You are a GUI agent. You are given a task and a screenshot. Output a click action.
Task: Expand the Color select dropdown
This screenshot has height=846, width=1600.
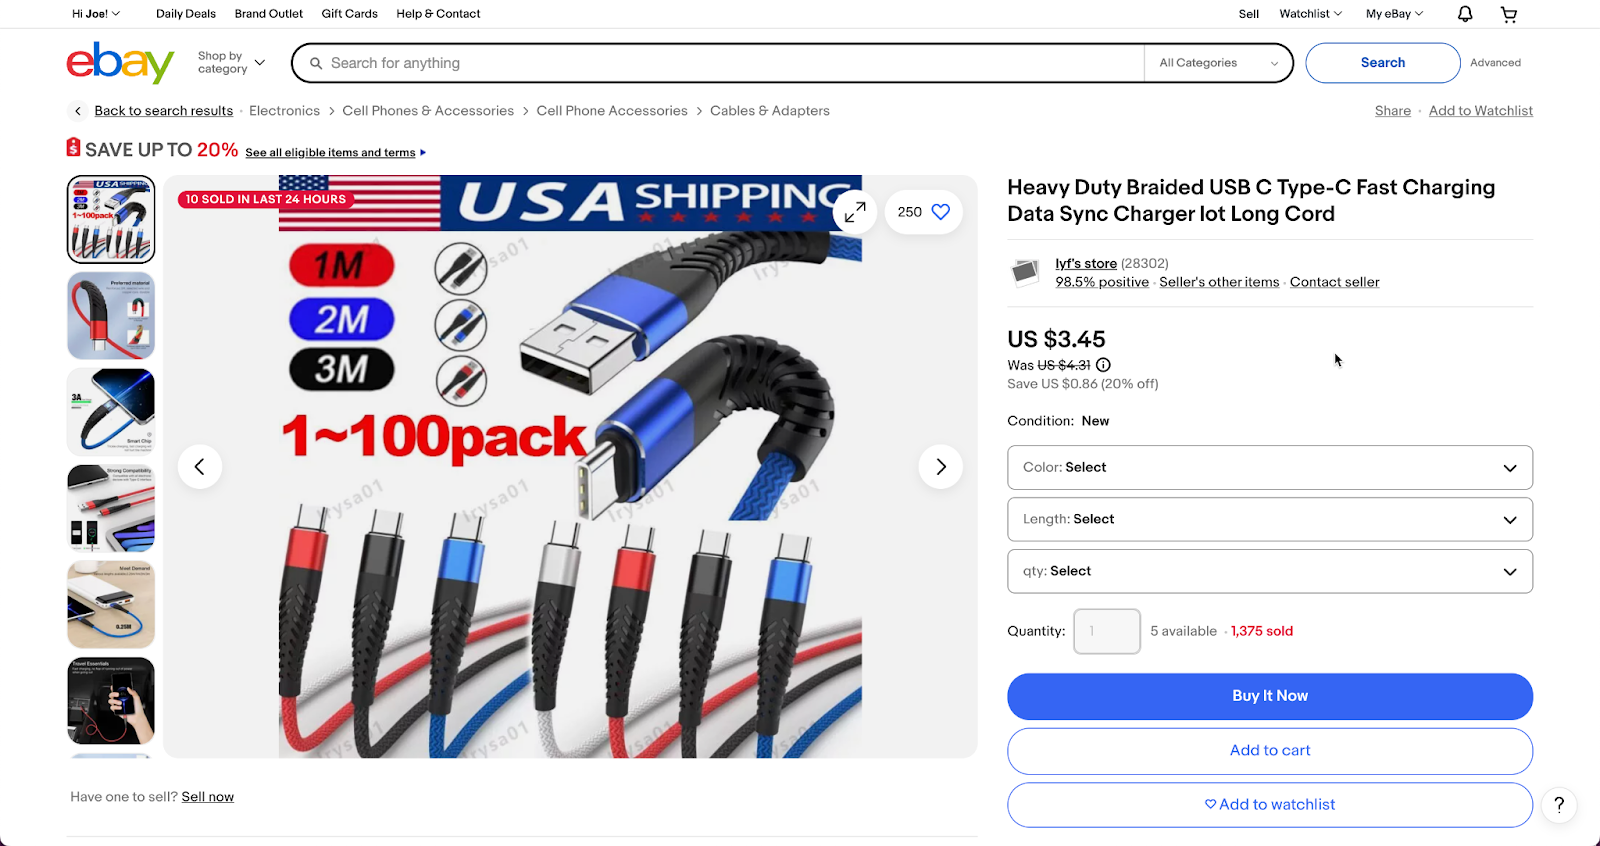tap(1270, 467)
